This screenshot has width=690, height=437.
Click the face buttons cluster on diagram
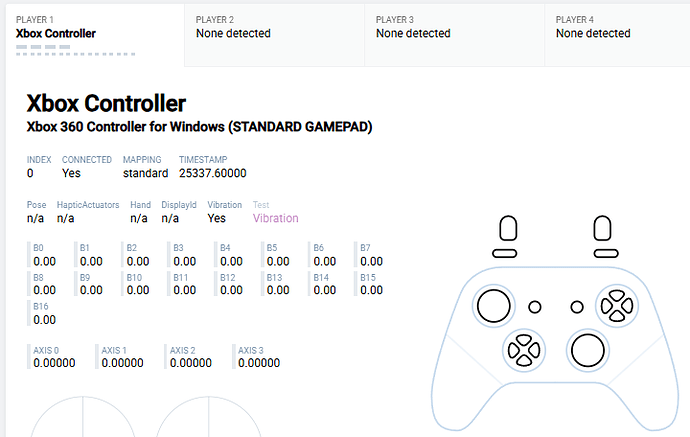617,306
